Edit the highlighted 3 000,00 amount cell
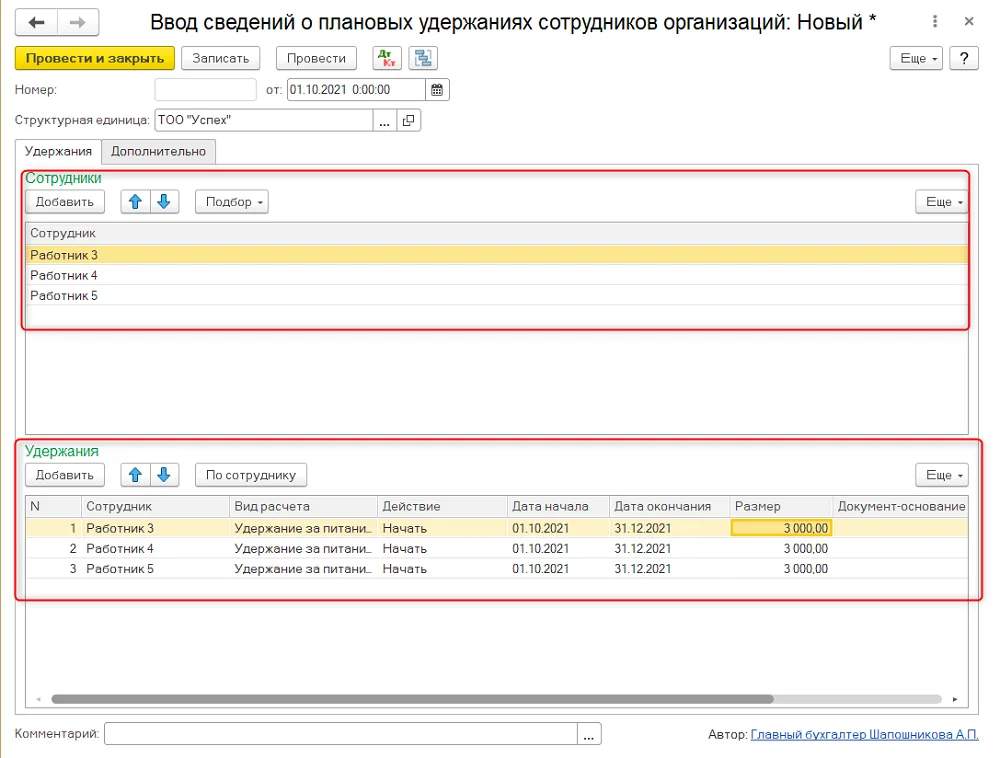 (781, 528)
